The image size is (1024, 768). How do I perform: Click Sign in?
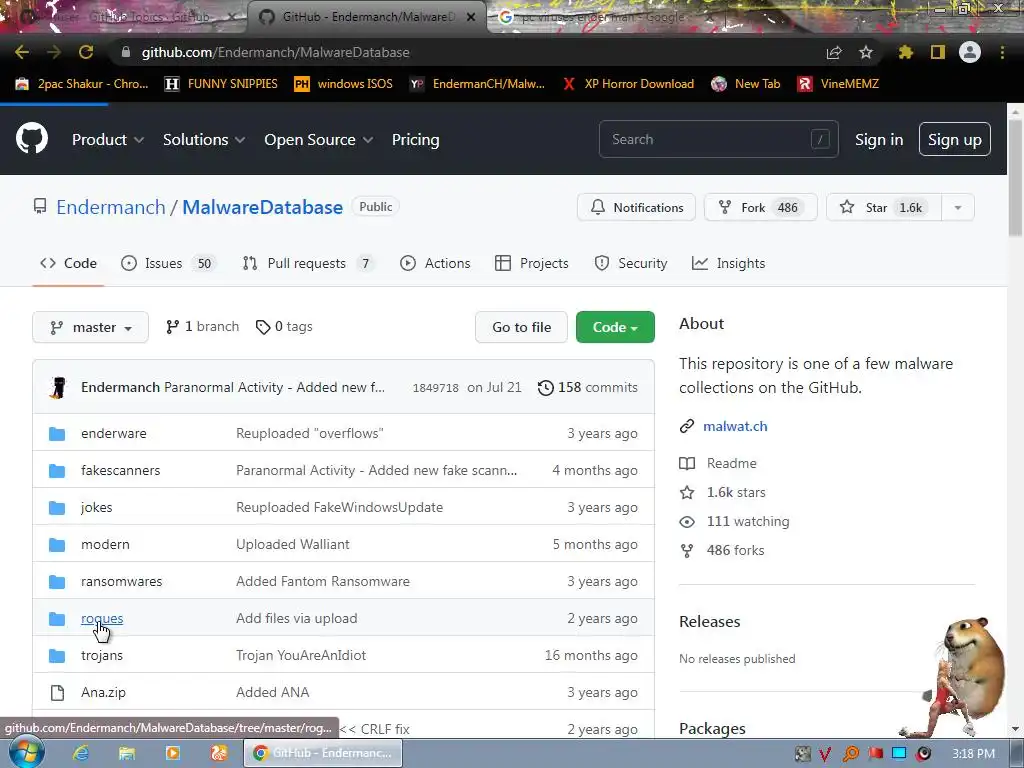[879, 139]
